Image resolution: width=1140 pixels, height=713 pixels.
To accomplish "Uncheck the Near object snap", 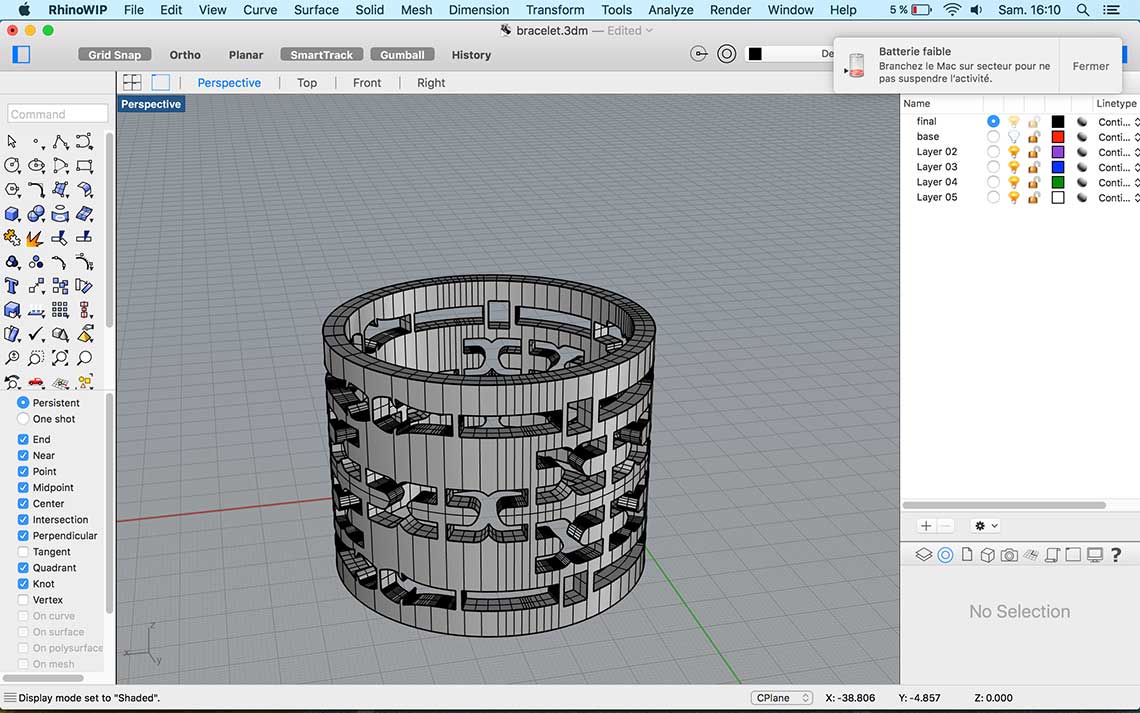I will pos(23,455).
